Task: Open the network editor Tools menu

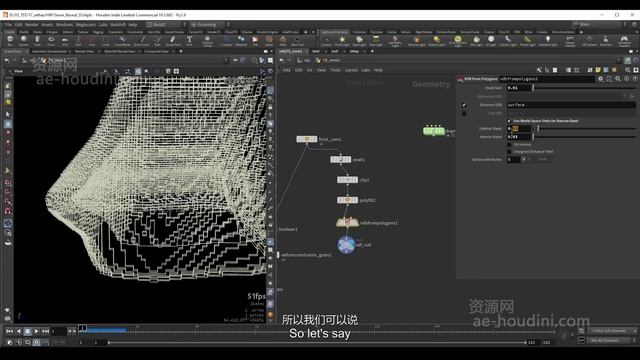Action: (335, 70)
